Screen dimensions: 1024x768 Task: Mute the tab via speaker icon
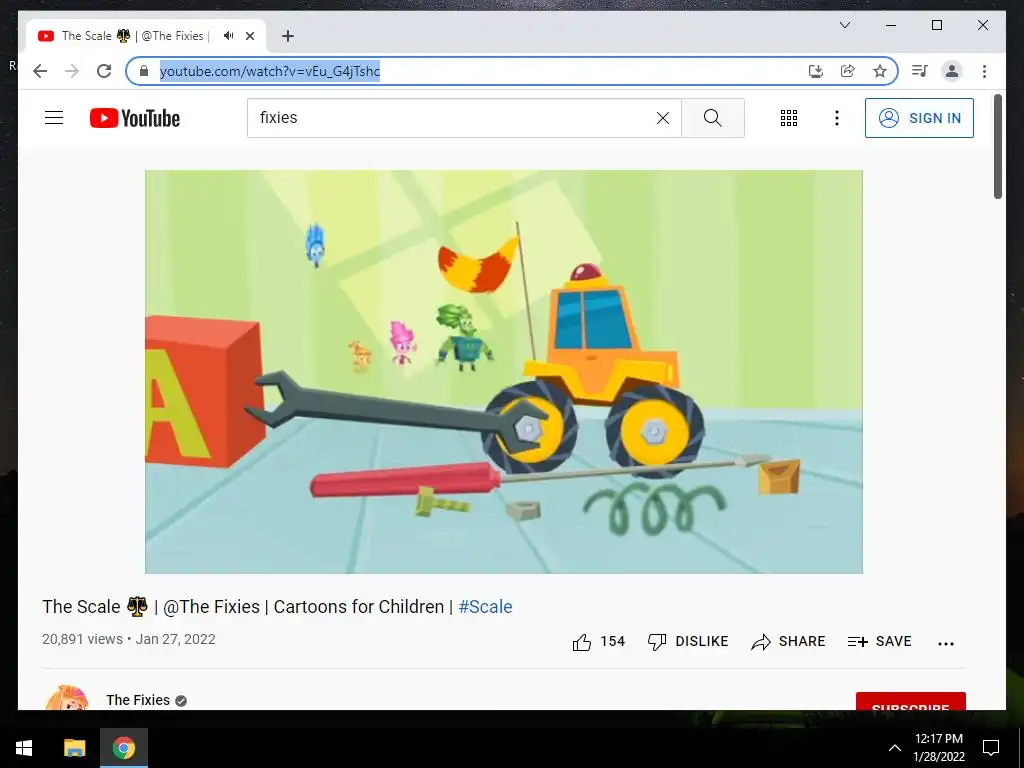[228, 36]
